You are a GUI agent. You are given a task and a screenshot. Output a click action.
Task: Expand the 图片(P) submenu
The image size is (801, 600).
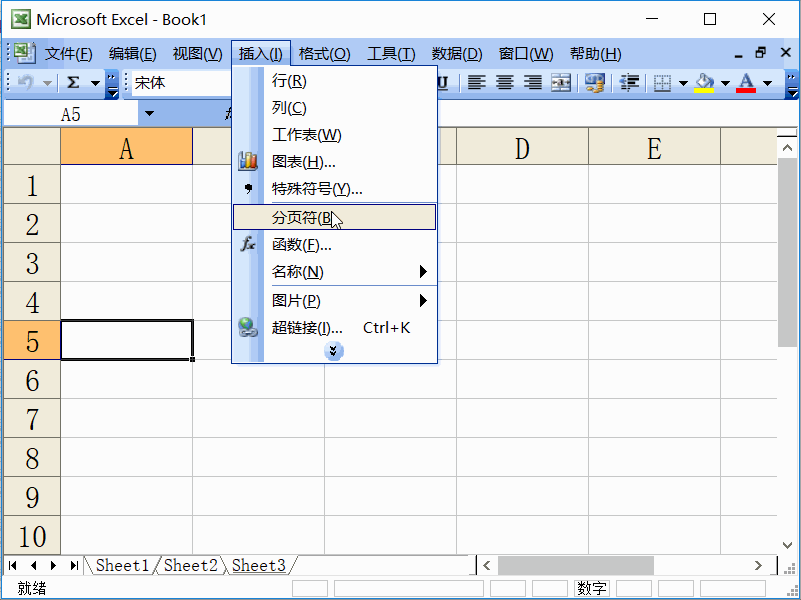(x=335, y=301)
